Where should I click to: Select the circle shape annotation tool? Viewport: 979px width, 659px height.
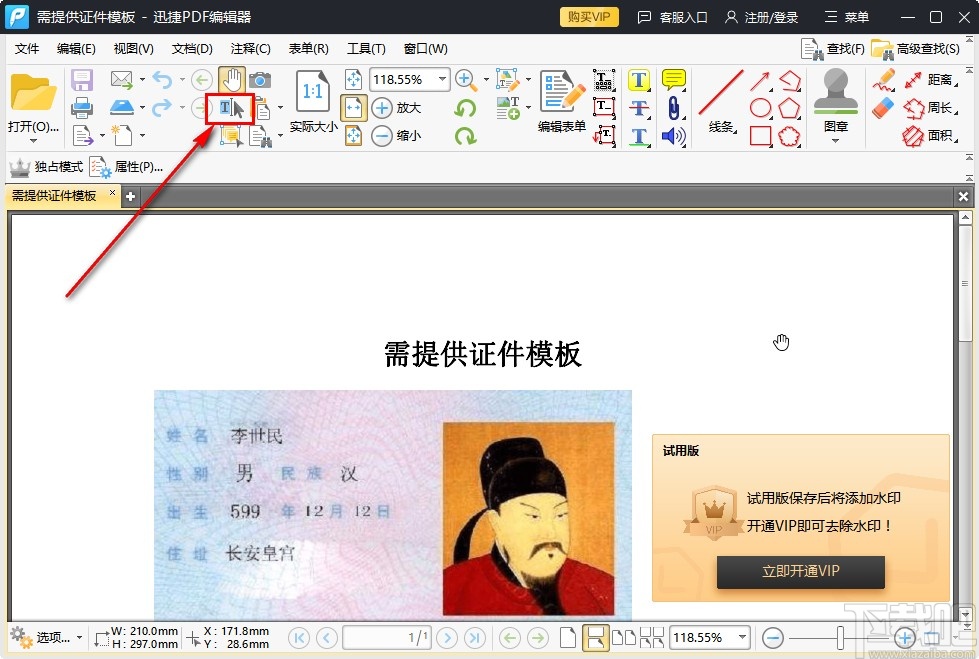pyautogui.click(x=761, y=107)
